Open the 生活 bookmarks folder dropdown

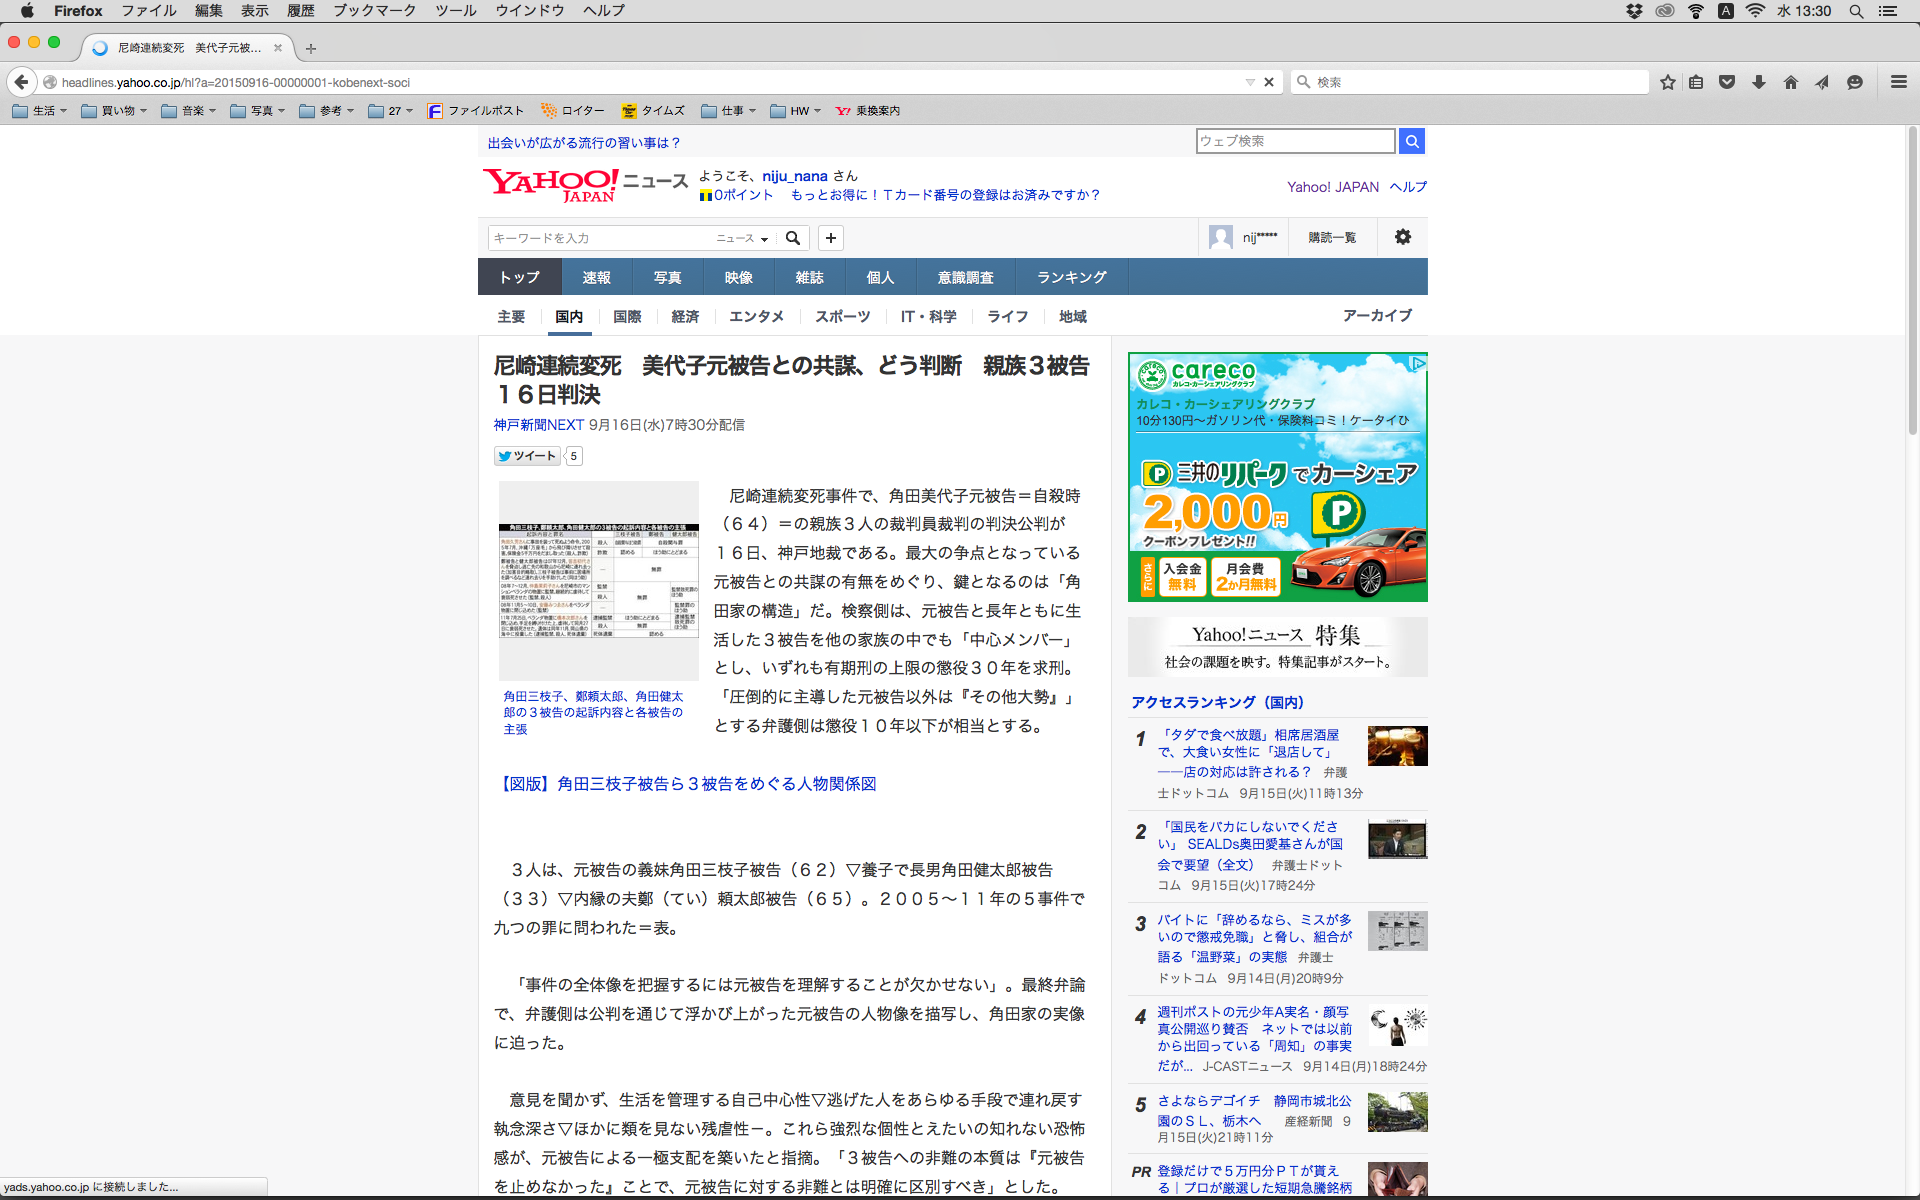pyautogui.click(x=40, y=111)
